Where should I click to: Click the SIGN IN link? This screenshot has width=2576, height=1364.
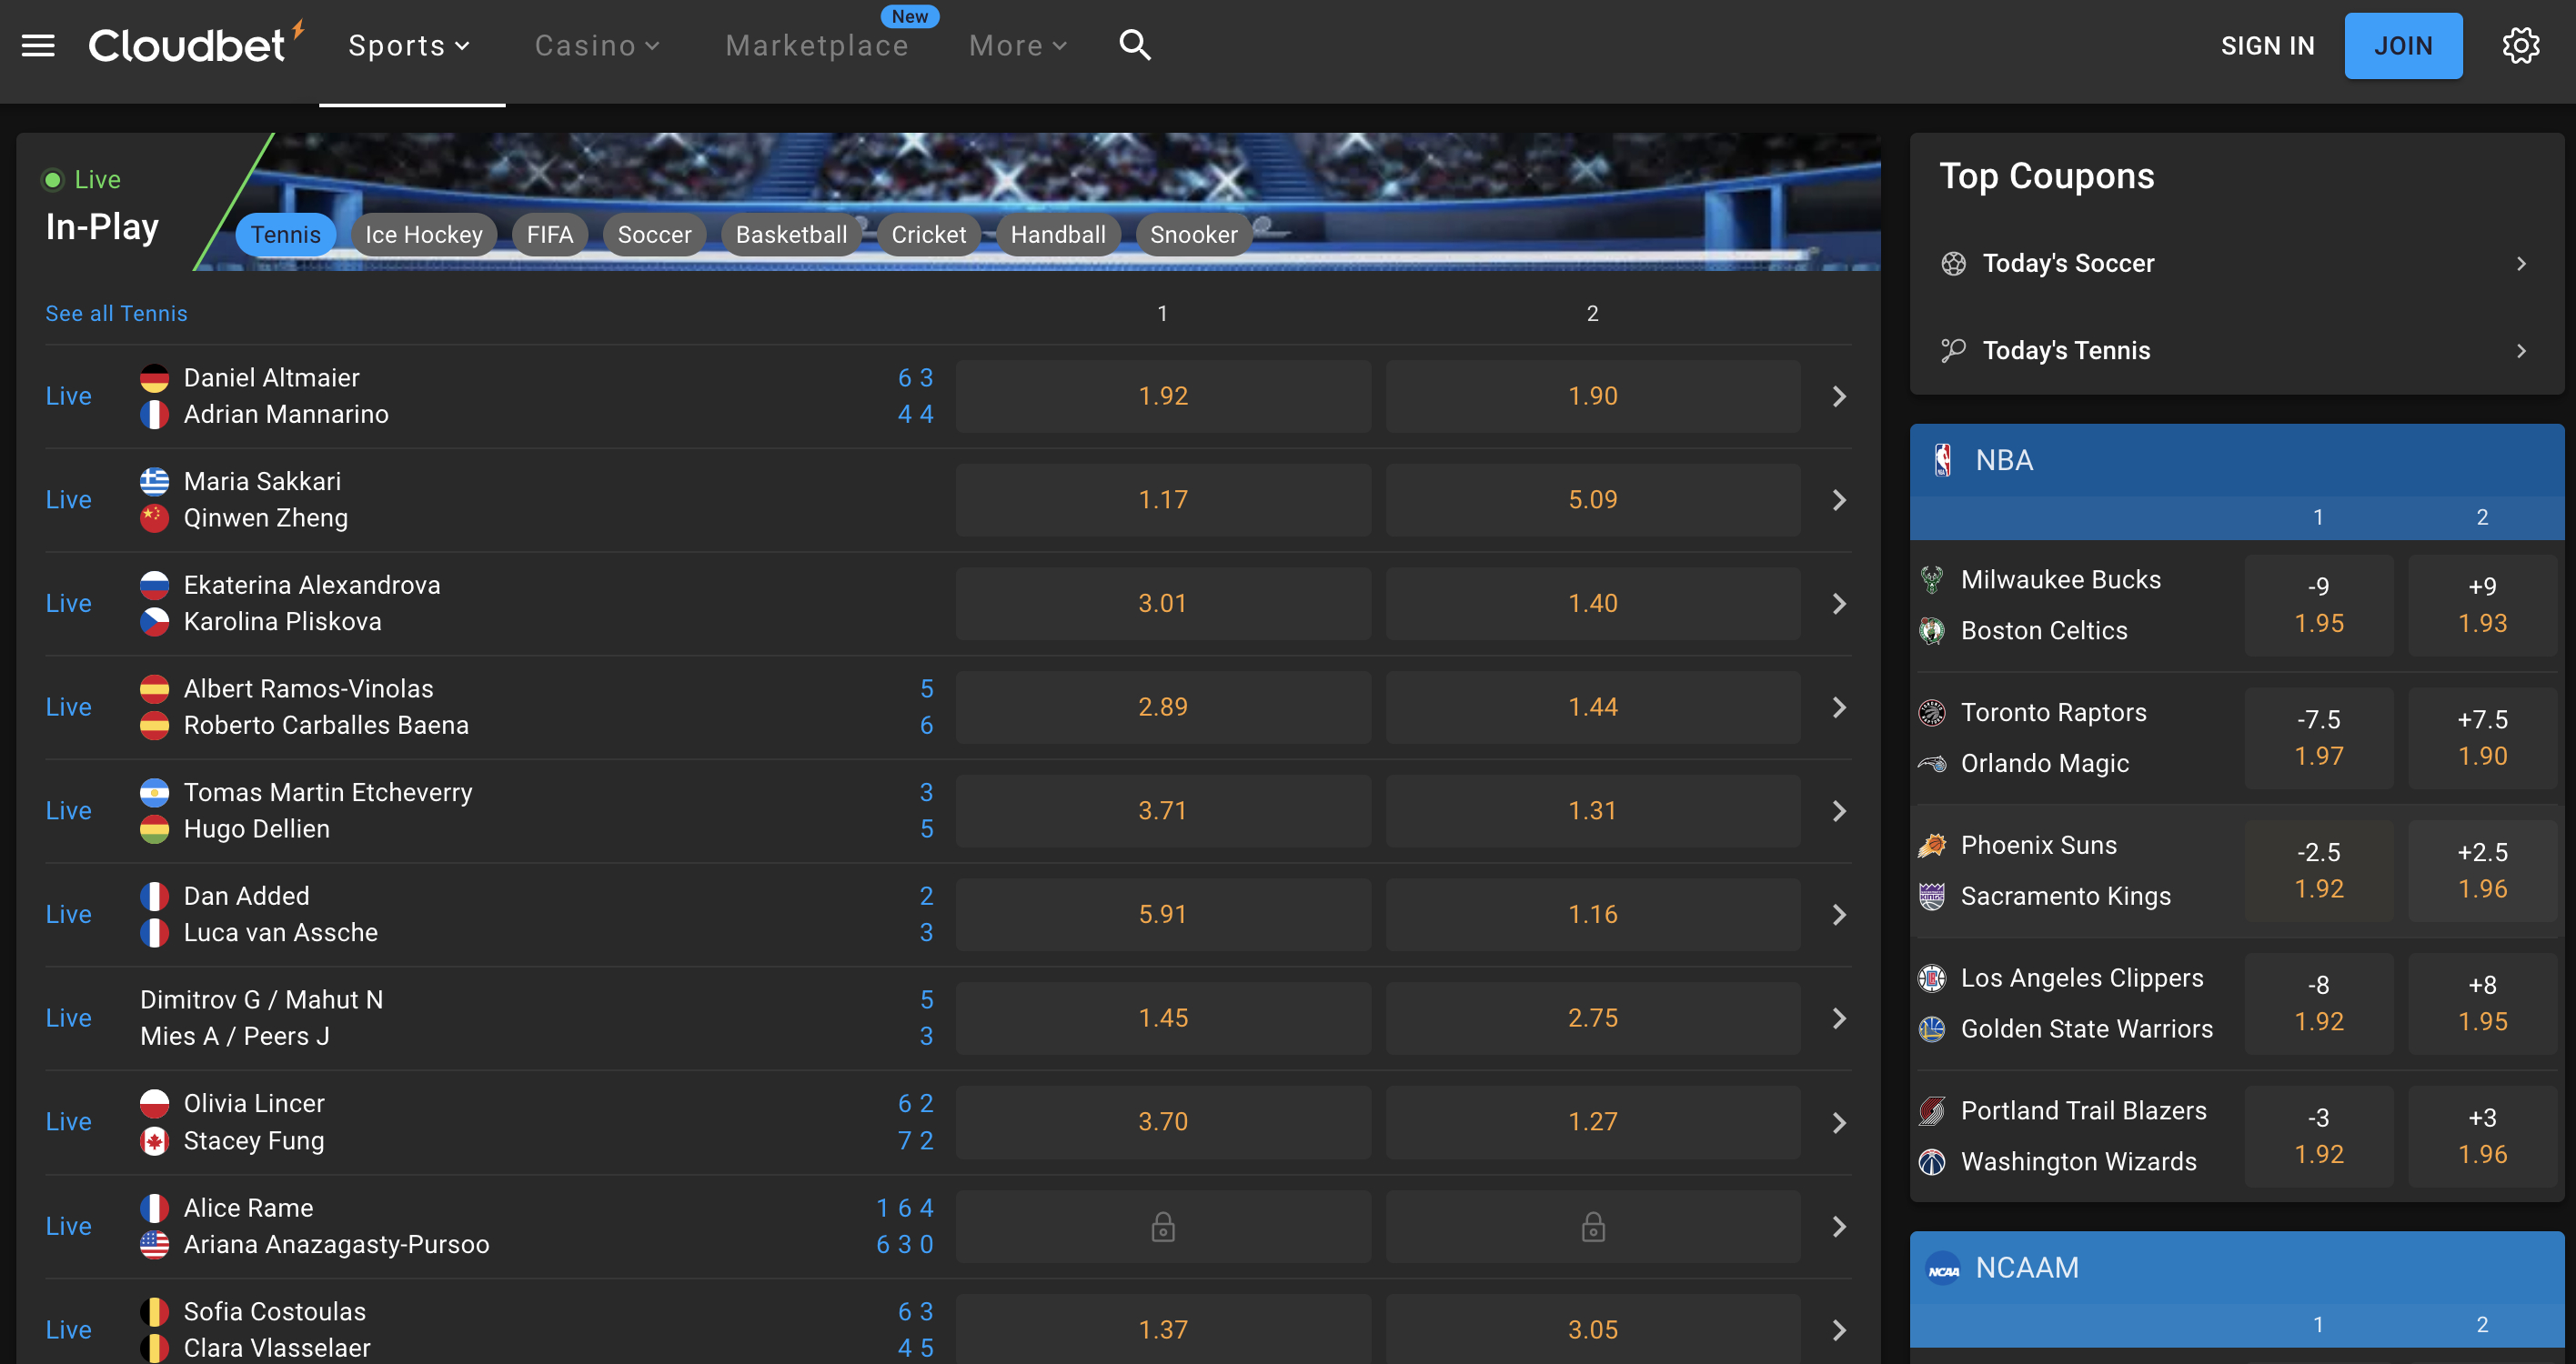[x=2268, y=46]
